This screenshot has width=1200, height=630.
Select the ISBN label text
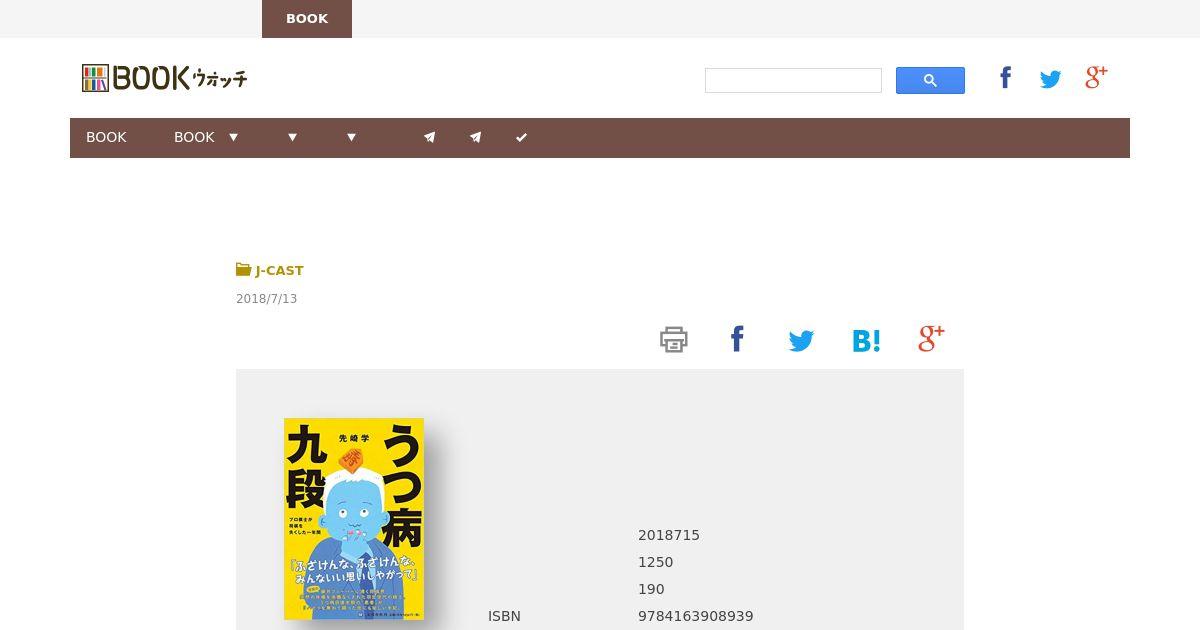click(504, 616)
